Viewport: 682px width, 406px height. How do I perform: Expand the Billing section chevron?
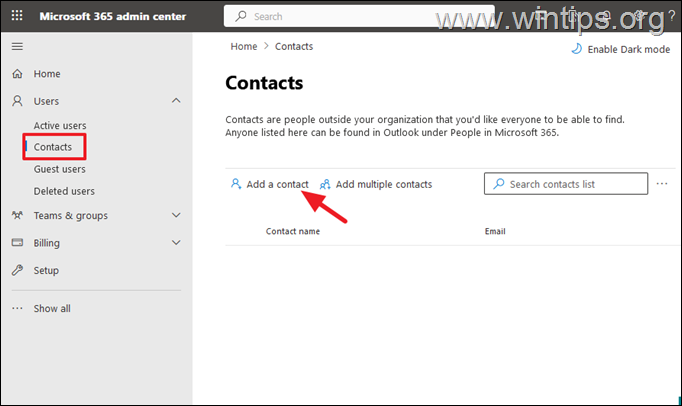[176, 243]
